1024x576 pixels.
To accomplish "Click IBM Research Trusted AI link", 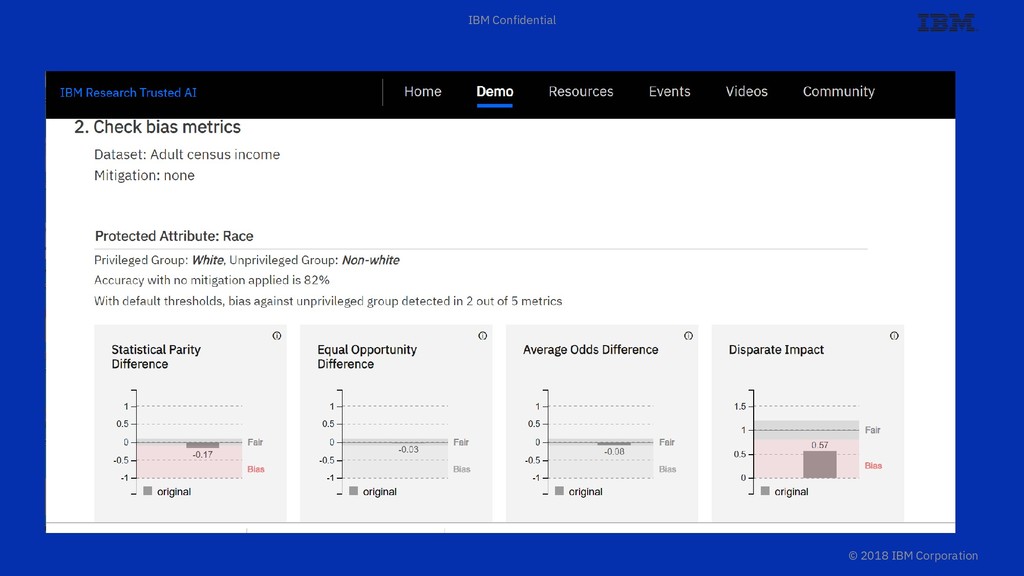I will pyautogui.click(x=128, y=93).
